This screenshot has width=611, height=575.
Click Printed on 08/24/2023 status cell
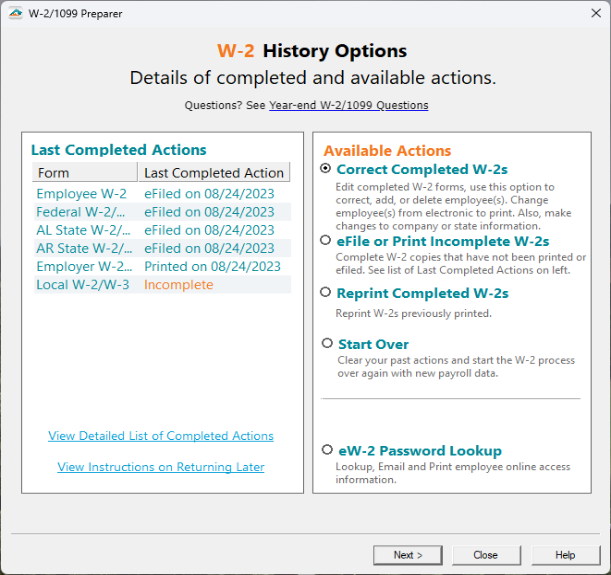point(212,266)
